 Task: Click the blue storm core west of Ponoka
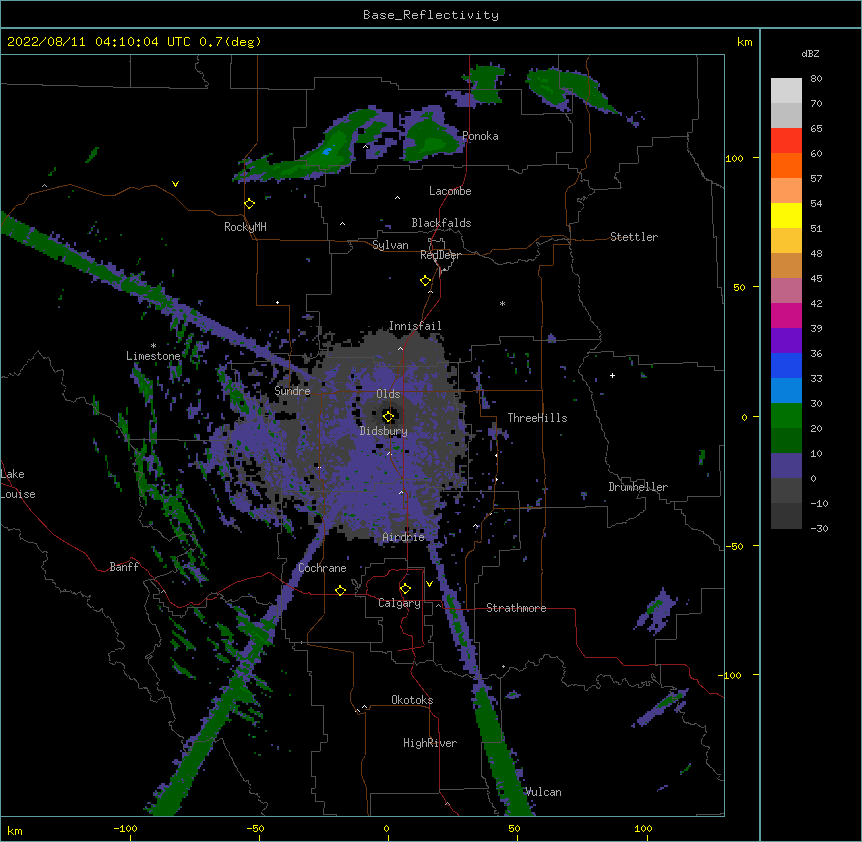327,151
